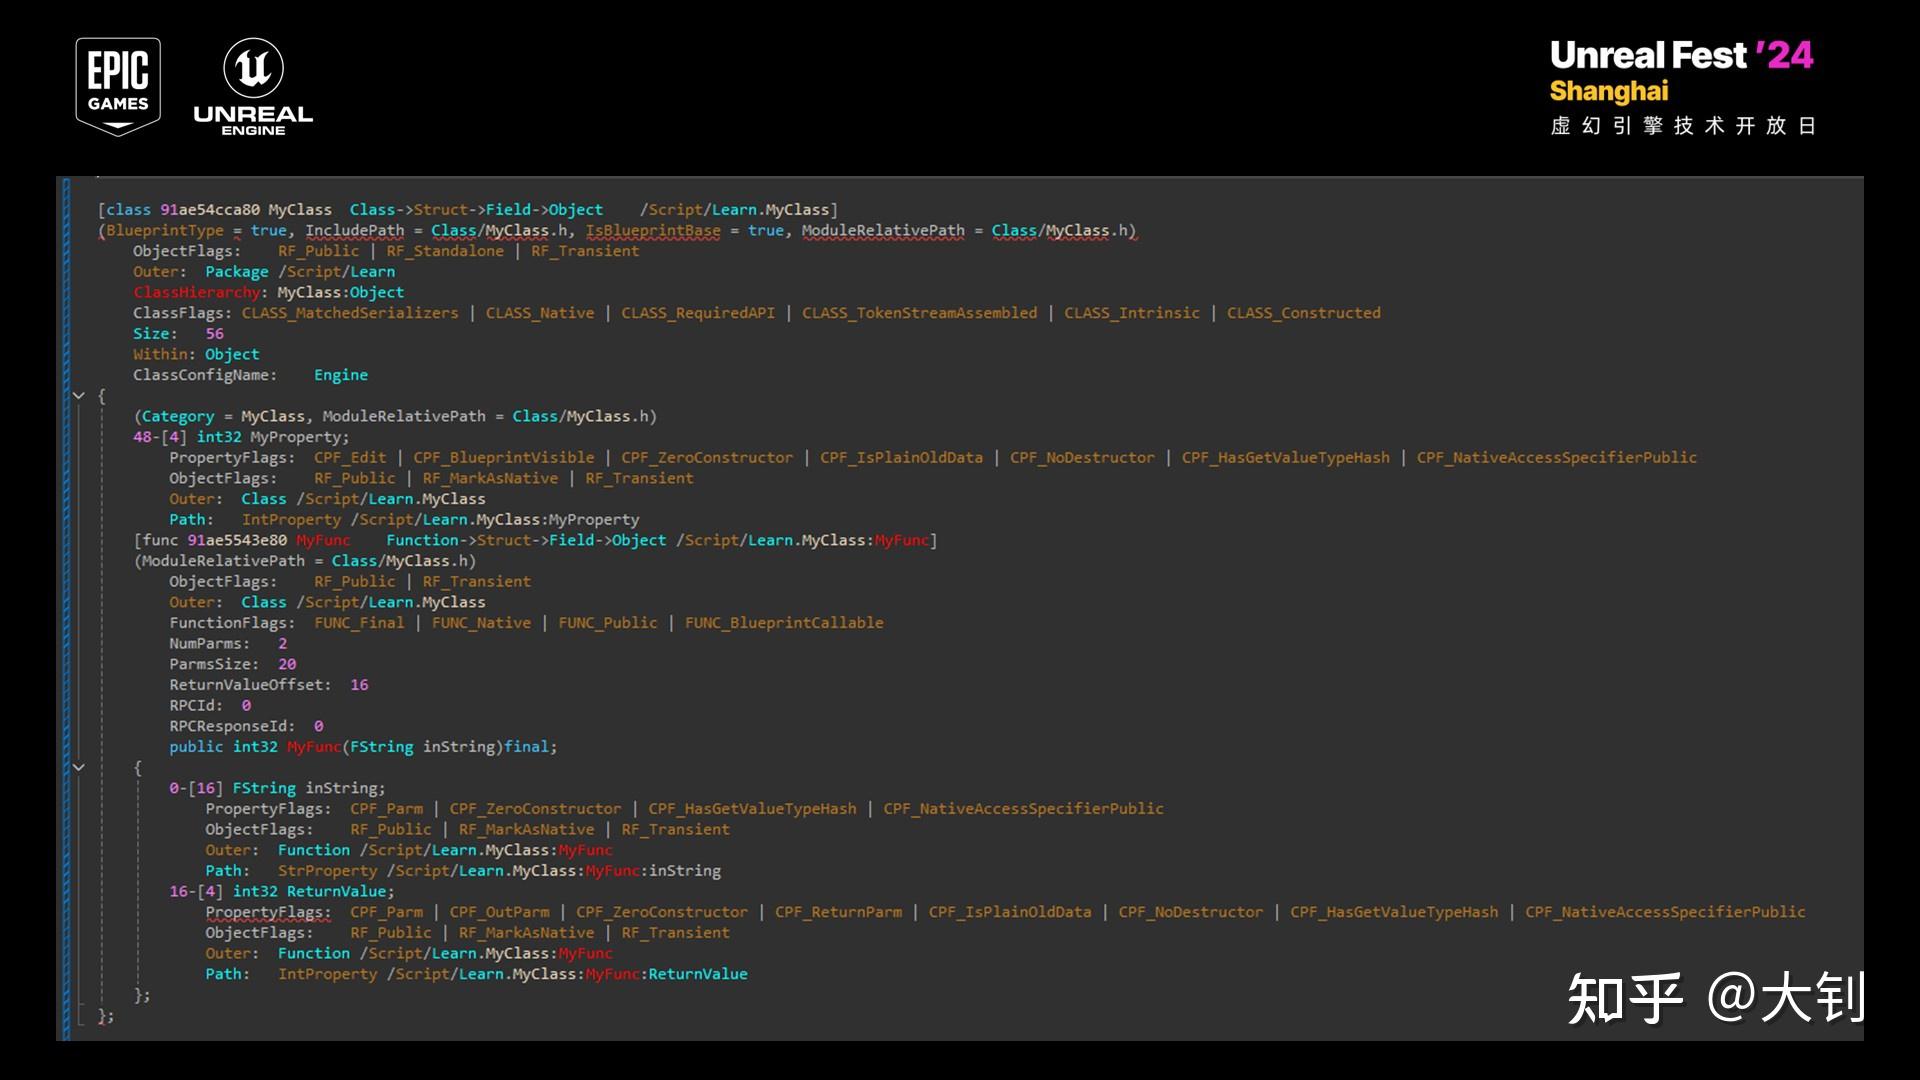The height and width of the screenshot is (1080, 1920).
Task: Click the int32 MyProperty declaration
Action: (x=272, y=437)
